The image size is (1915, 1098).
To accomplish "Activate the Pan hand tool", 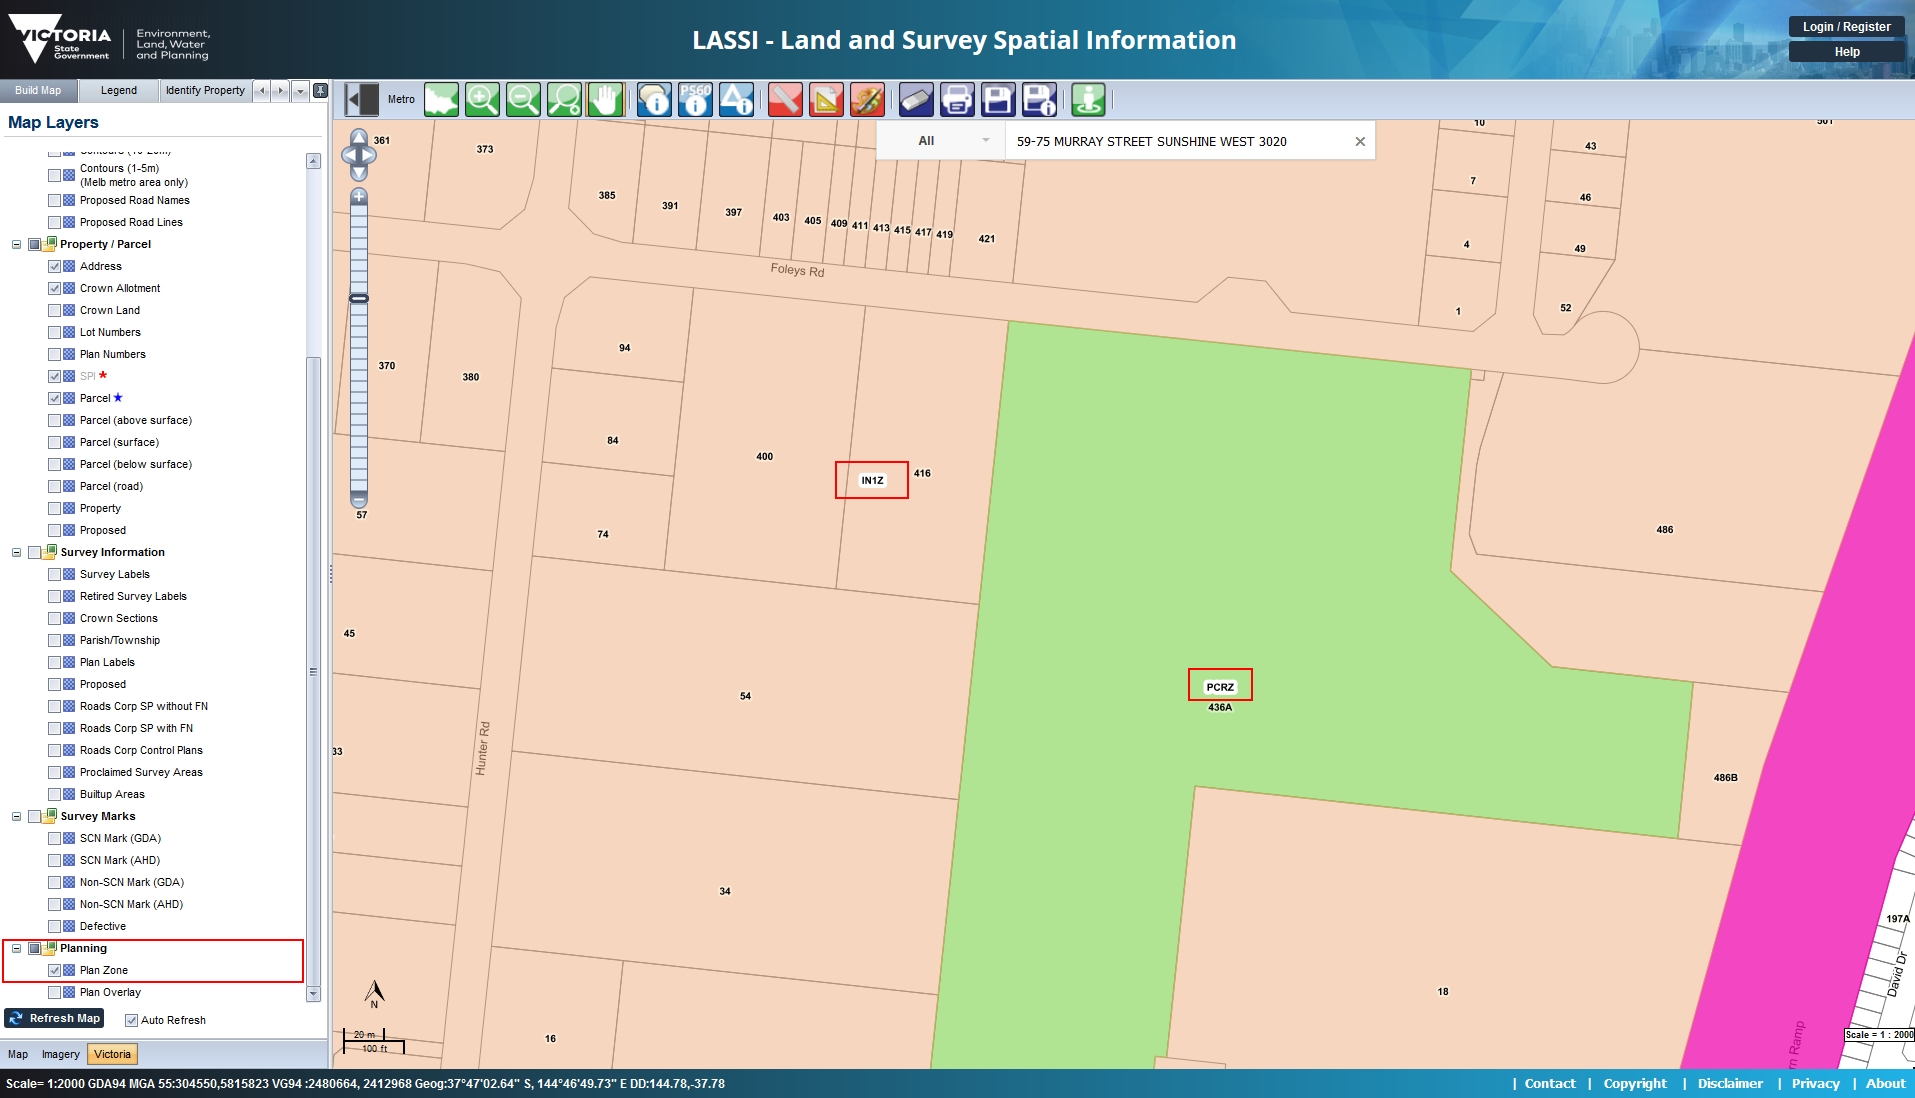I will (605, 99).
